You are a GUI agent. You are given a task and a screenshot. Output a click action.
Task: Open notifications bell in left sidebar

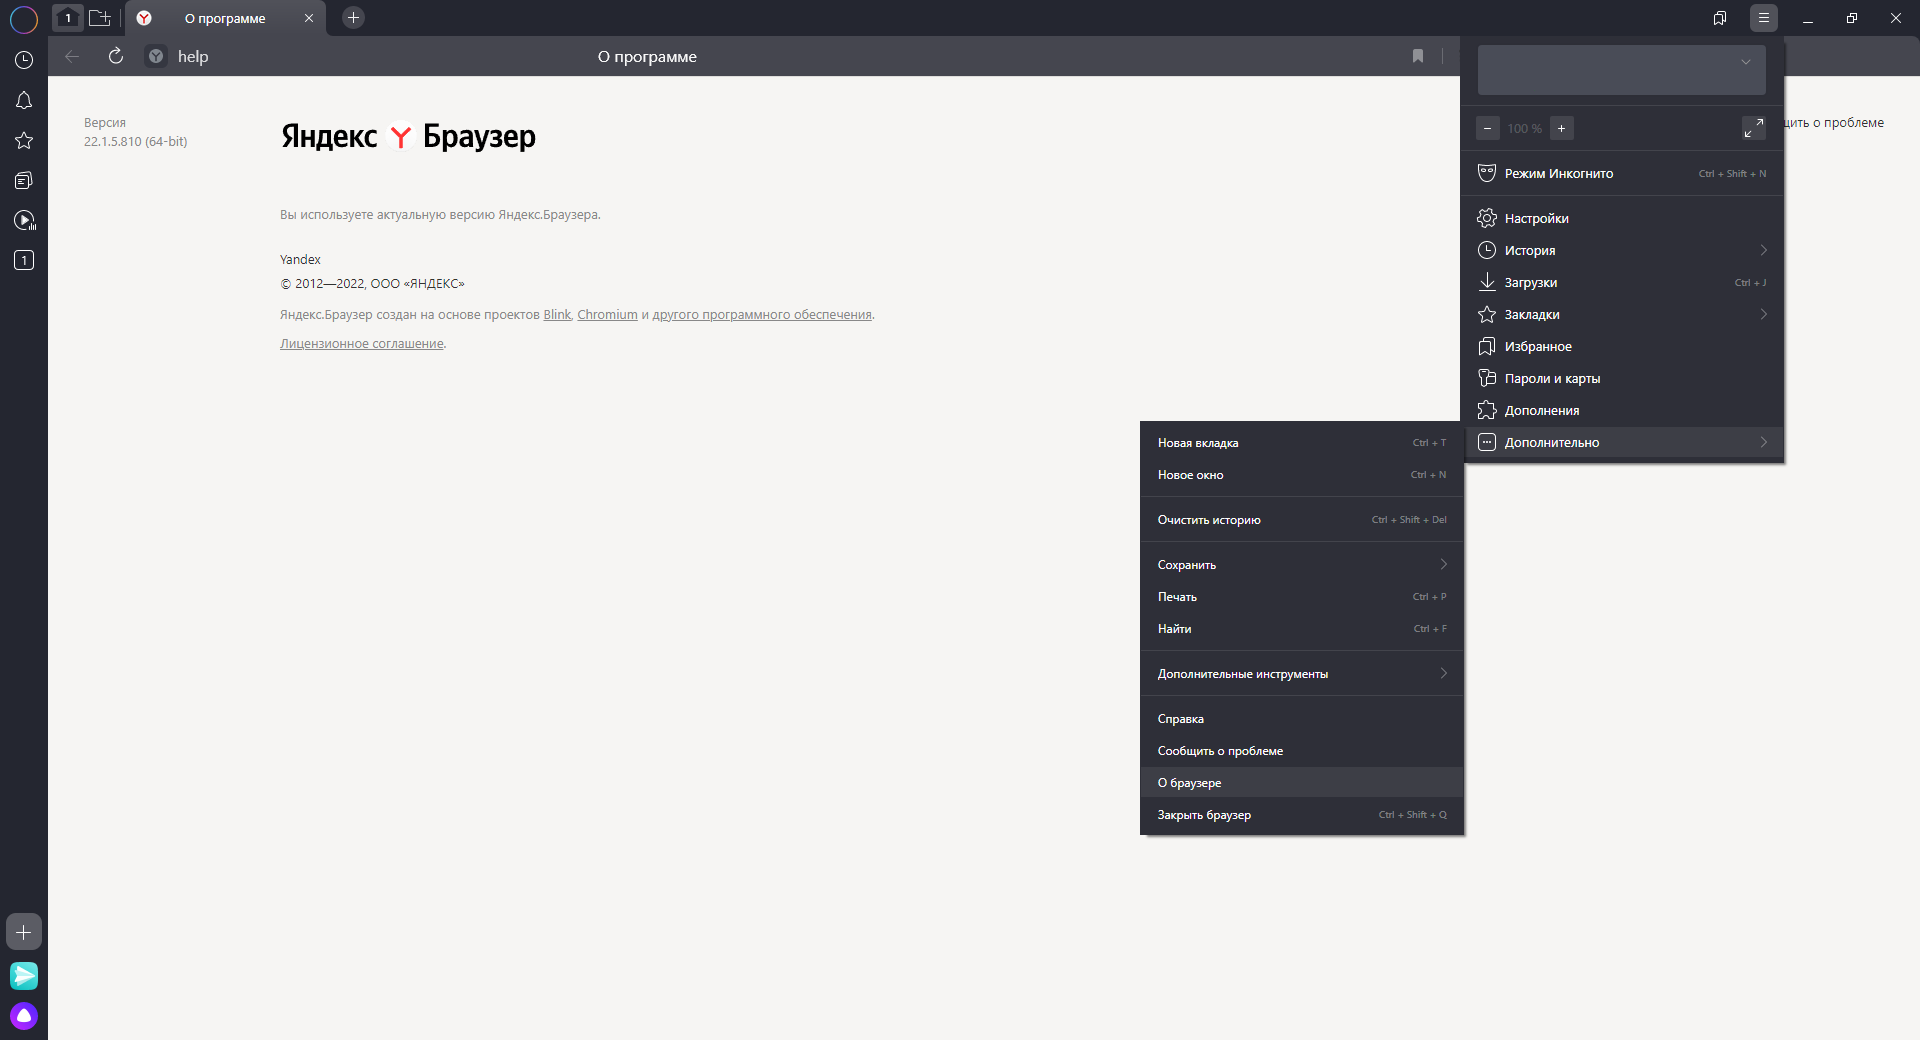(x=24, y=100)
